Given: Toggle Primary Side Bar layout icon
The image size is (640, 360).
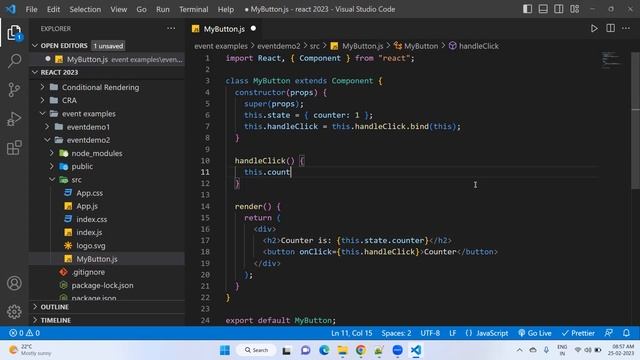Looking at the screenshot, I should tap(527, 9).
